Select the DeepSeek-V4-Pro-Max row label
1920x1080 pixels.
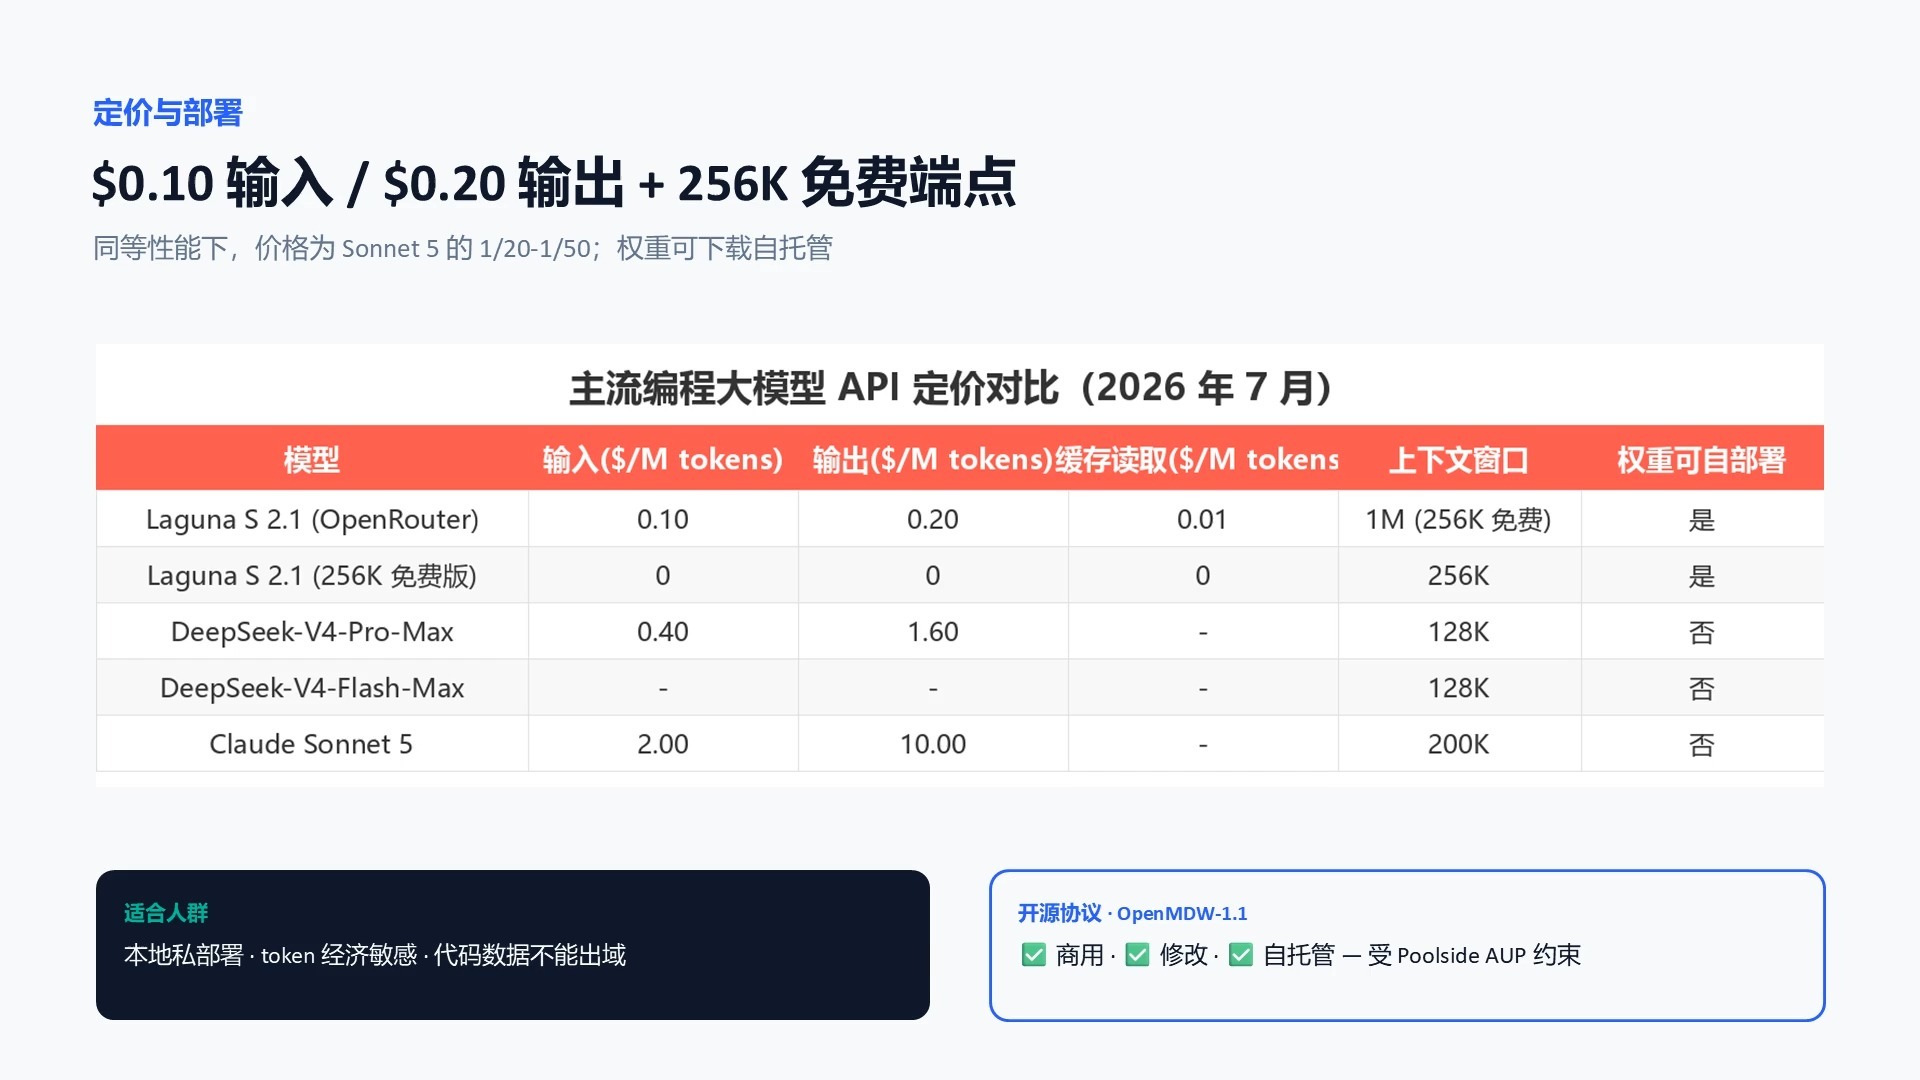(312, 631)
